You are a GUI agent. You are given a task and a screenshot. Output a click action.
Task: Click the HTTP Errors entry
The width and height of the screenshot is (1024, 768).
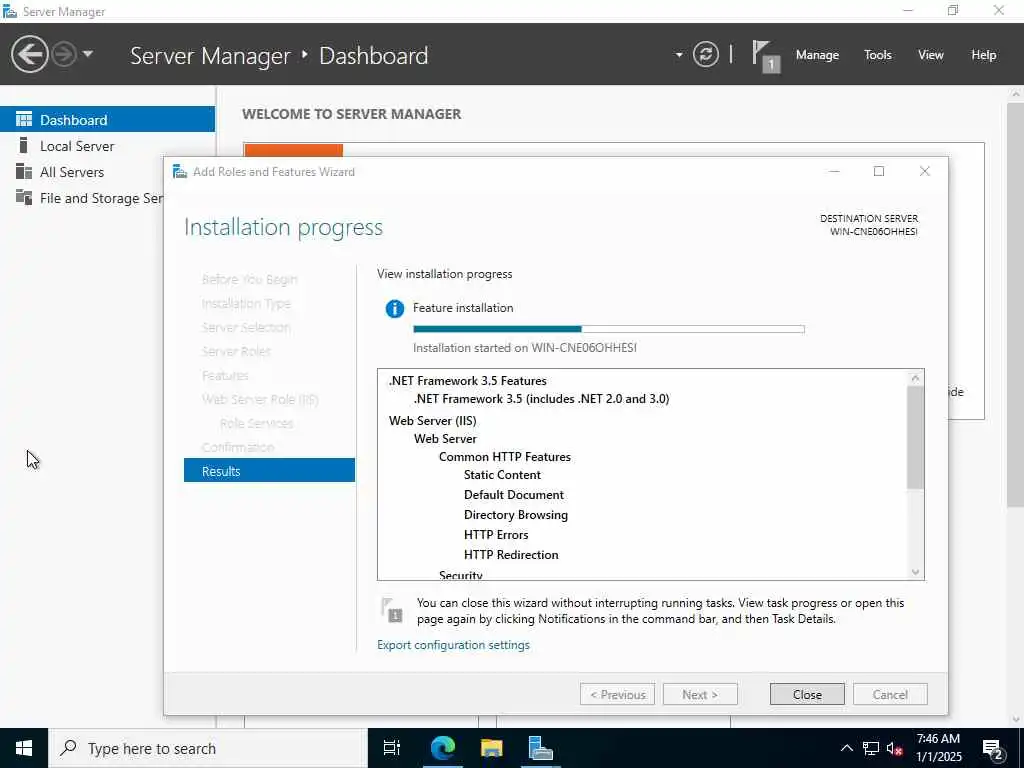(496, 534)
